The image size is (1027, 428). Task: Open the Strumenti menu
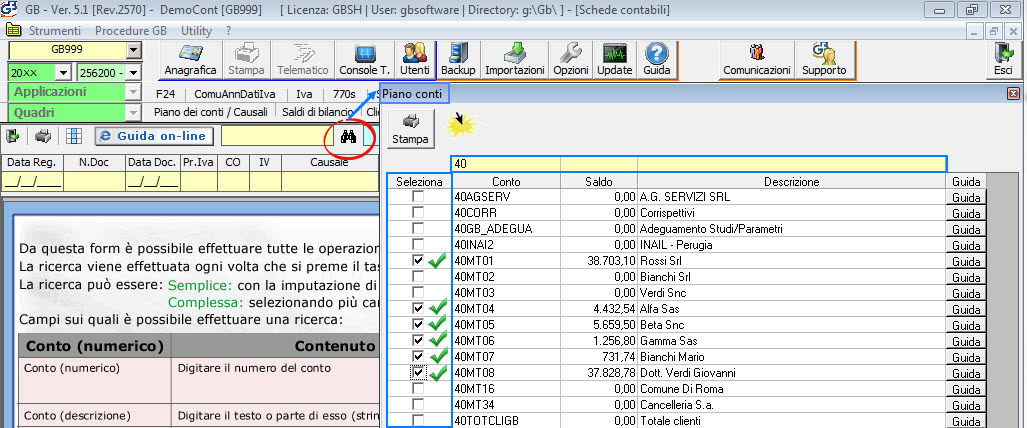pos(55,31)
